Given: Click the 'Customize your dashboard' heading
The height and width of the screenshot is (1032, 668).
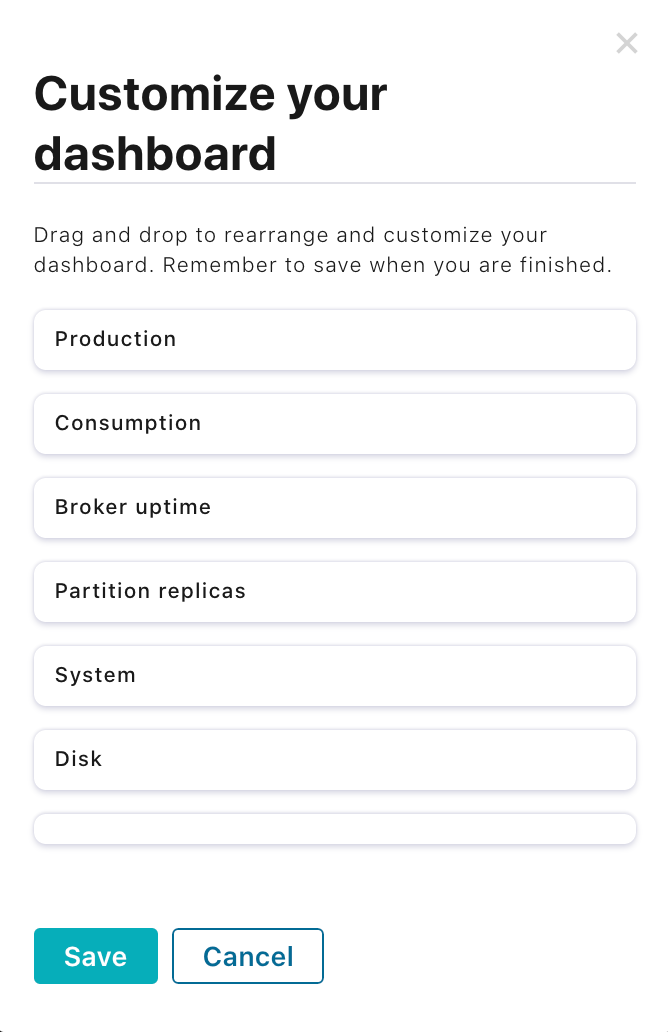Looking at the screenshot, I should (x=210, y=96).
